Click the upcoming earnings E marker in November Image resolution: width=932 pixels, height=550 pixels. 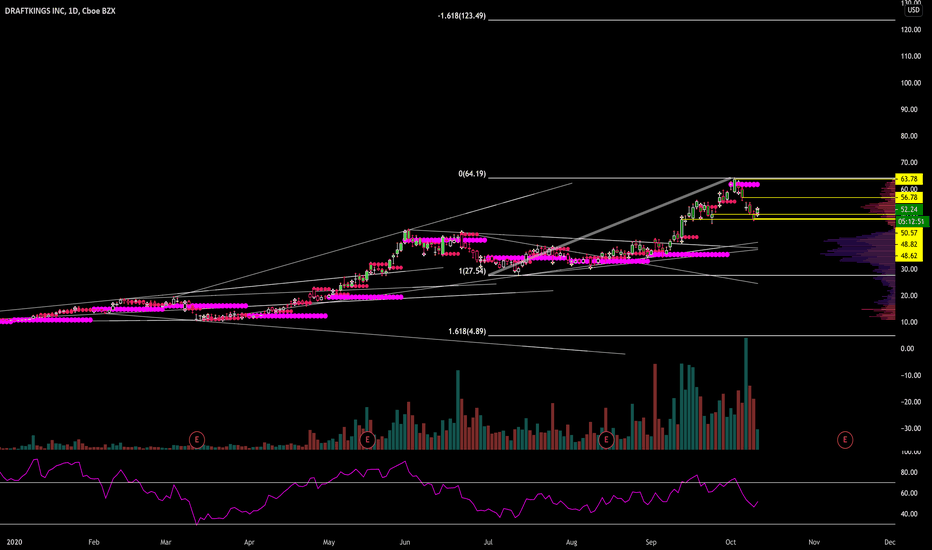(845, 440)
